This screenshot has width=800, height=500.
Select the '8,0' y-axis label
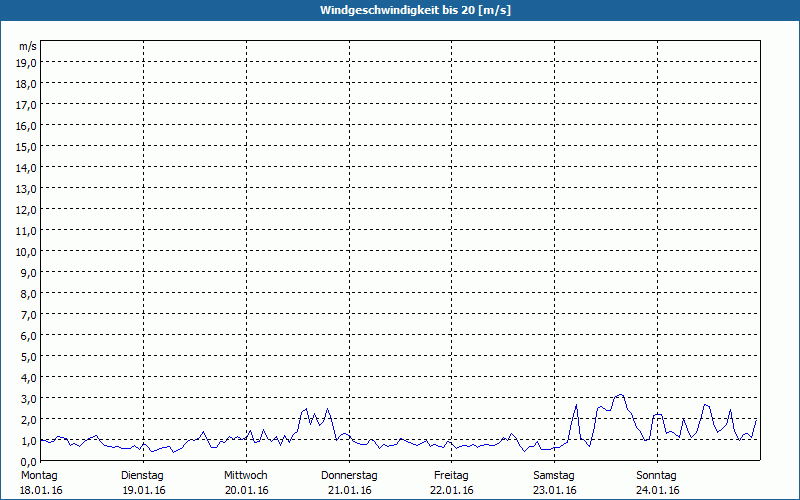tap(29, 294)
